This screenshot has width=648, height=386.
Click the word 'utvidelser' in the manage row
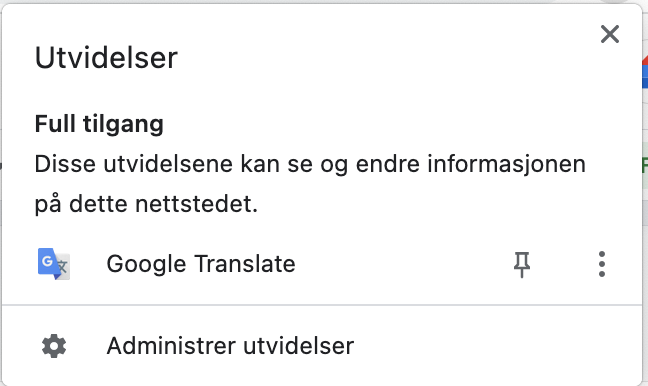tap(298, 345)
